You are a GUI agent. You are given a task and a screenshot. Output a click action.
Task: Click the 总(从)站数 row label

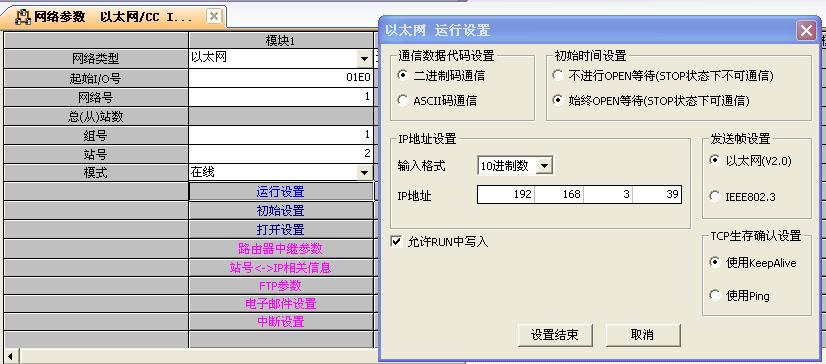click(95, 116)
